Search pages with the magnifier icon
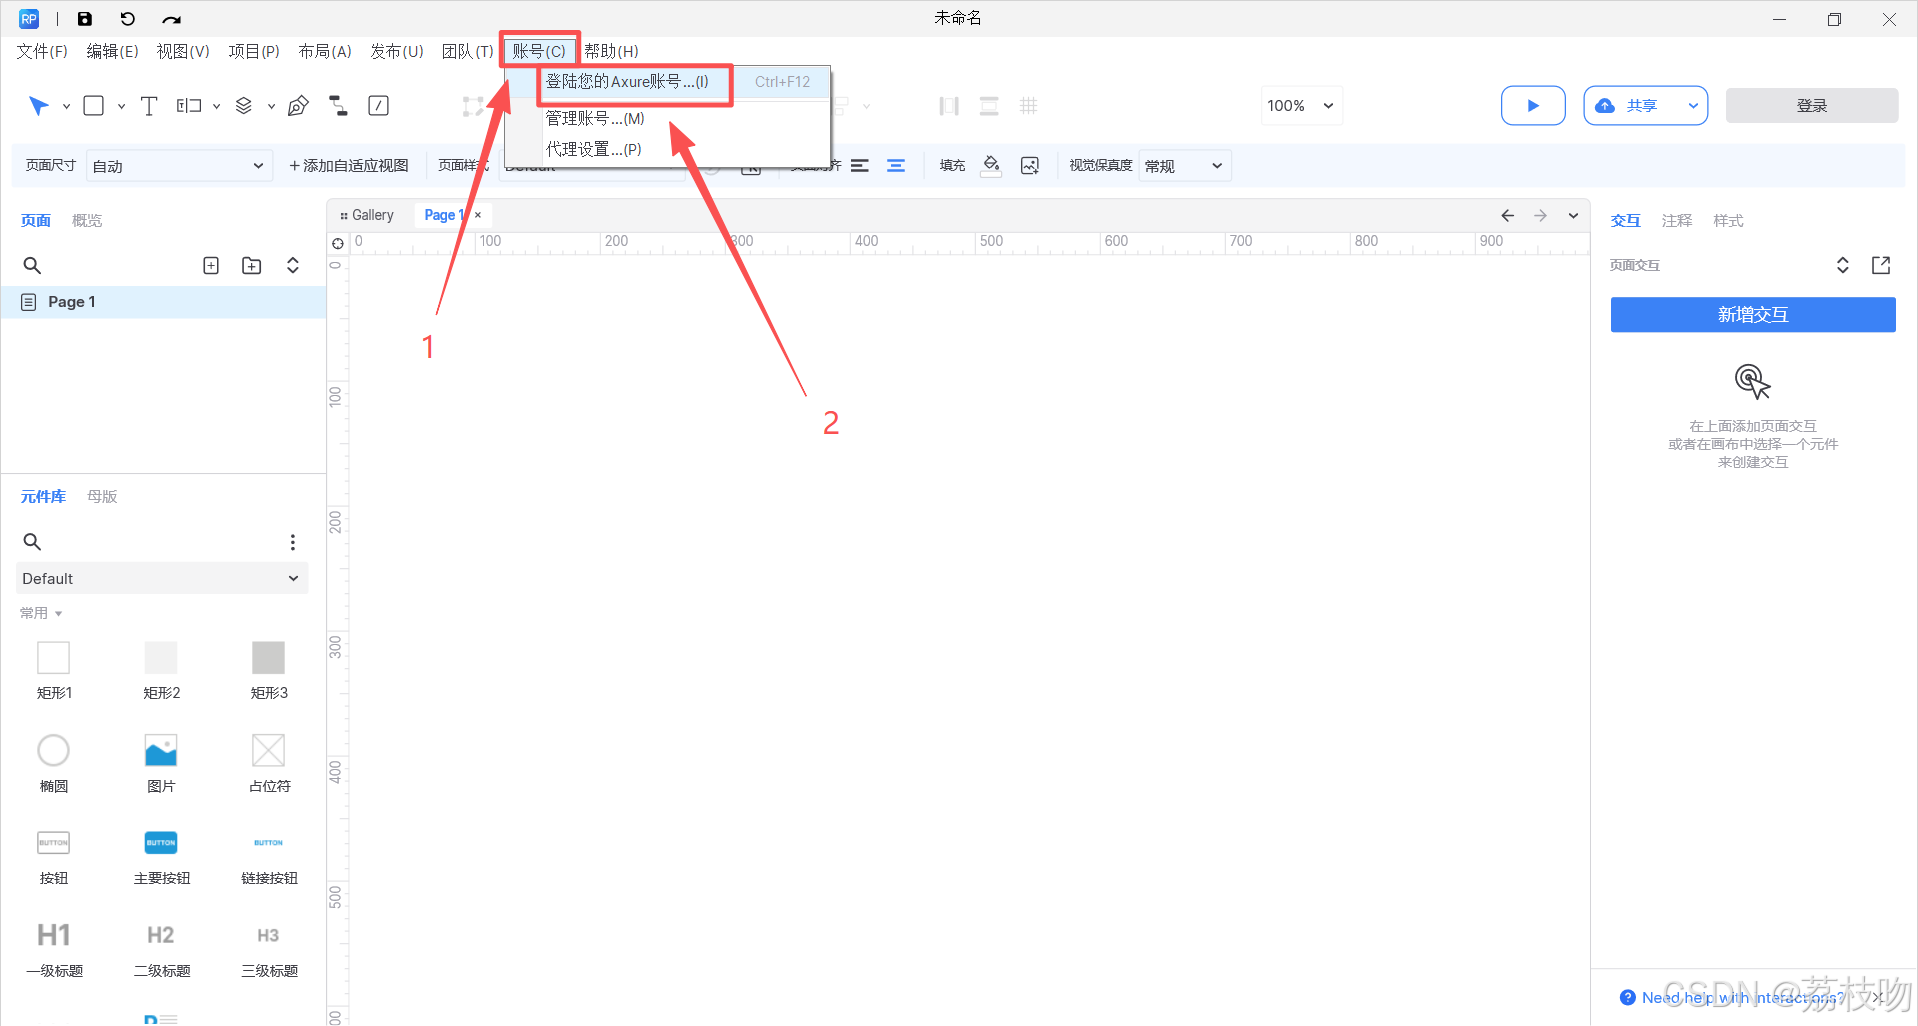Viewport: 1918px width, 1026px height. point(32,265)
